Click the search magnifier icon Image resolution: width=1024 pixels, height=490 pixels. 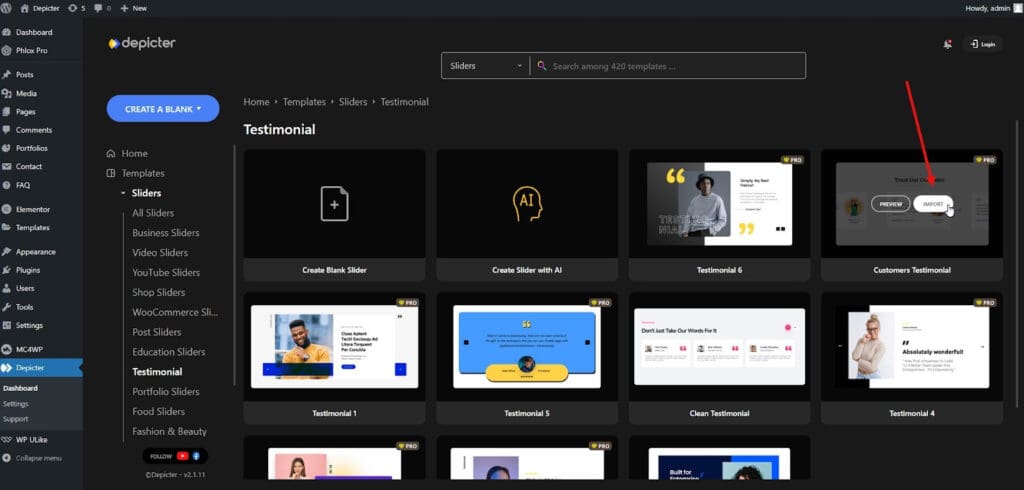click(541, 65)
